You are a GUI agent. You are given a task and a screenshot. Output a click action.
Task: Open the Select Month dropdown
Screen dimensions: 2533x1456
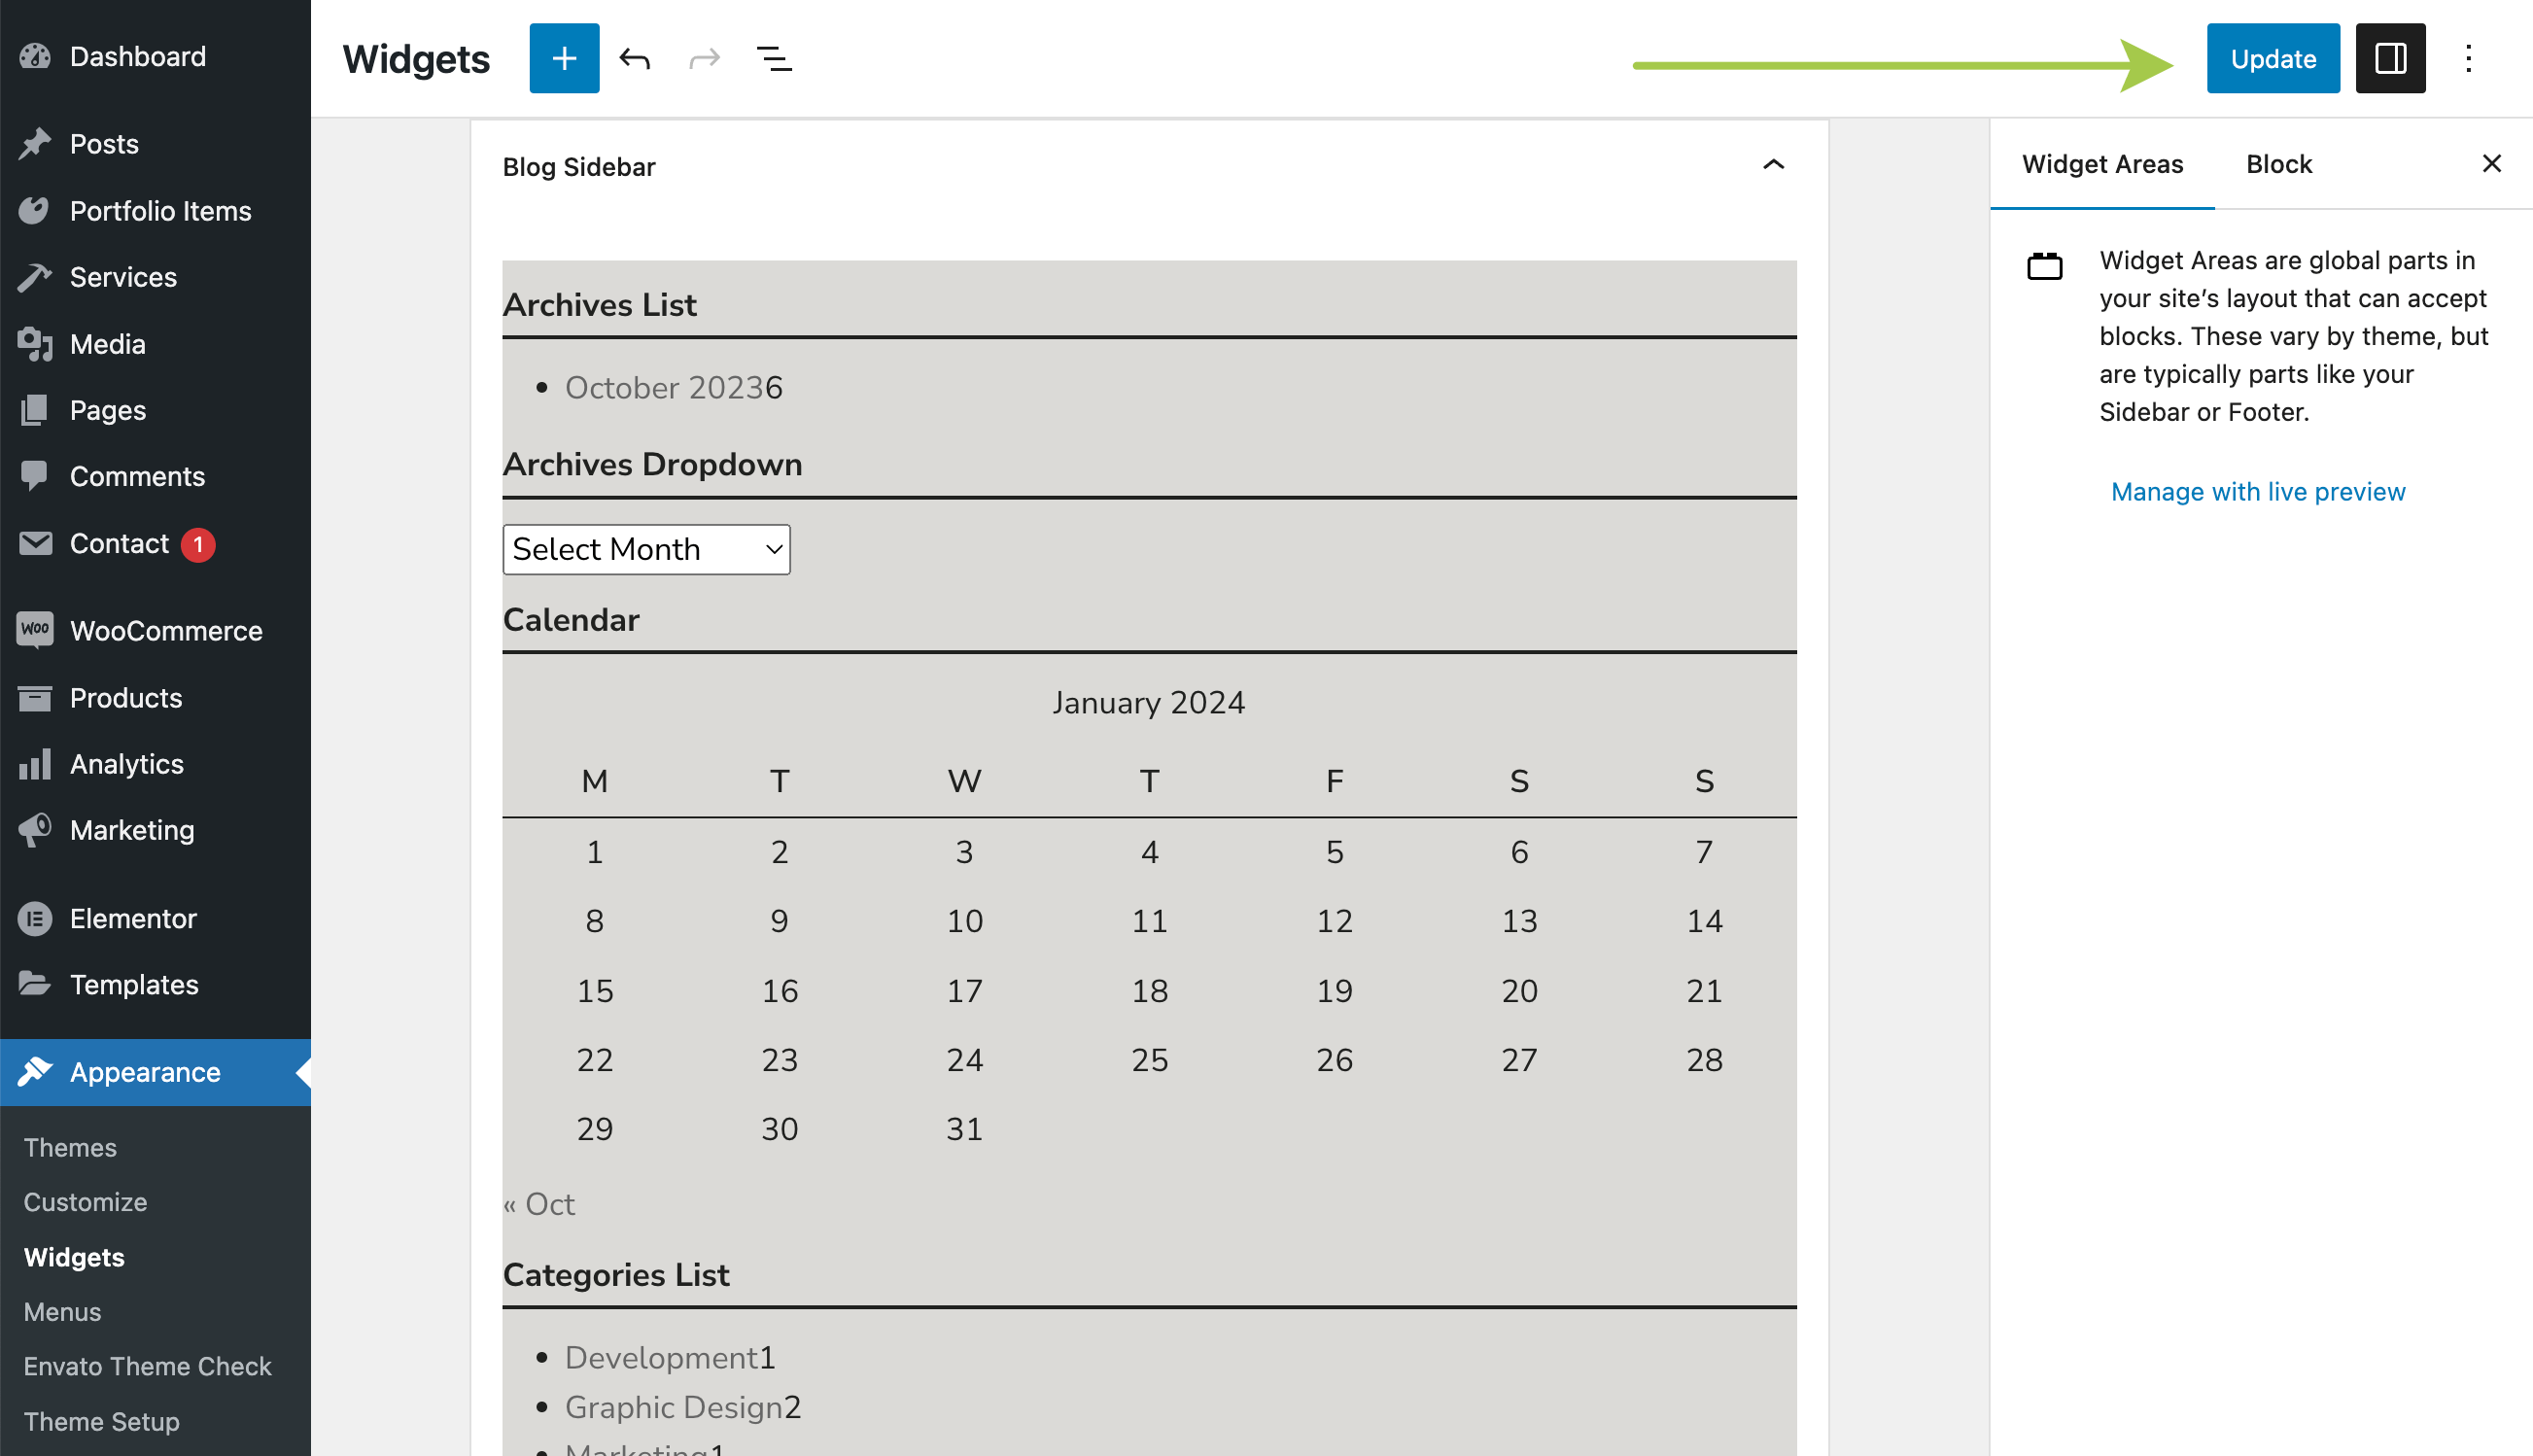coord(646,549)
